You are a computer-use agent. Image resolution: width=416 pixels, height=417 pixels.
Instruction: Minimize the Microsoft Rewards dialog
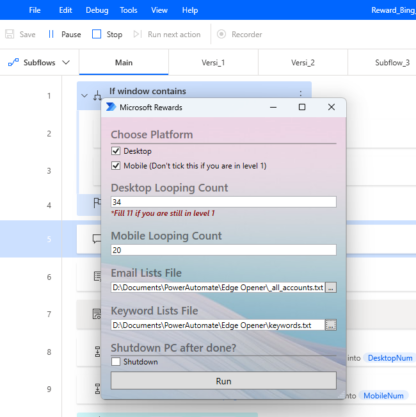pyautogui.click(x=273, y=107)
